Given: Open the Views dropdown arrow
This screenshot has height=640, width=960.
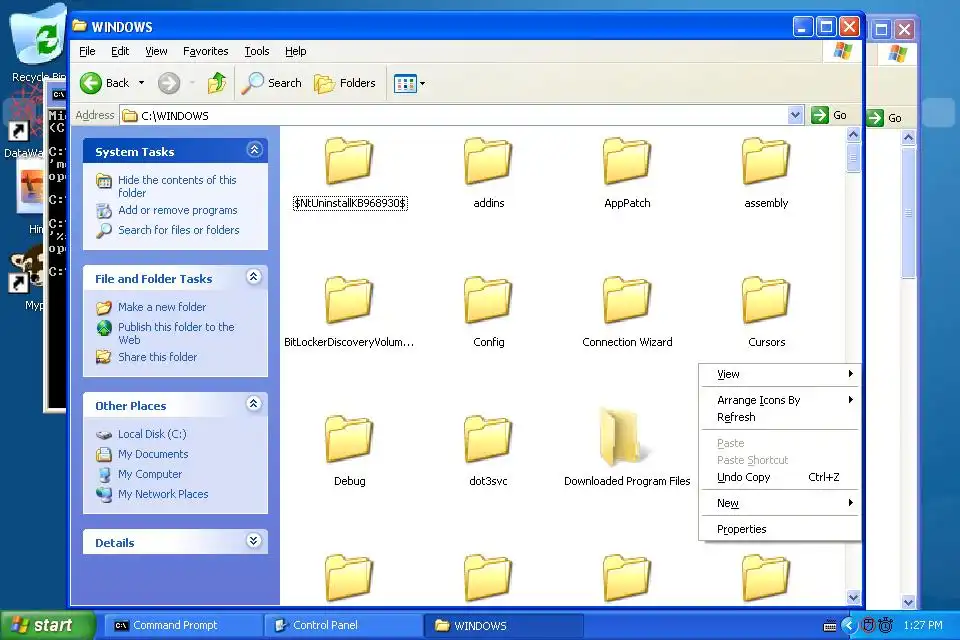Looking at the screenshot, I should (422, 83).
